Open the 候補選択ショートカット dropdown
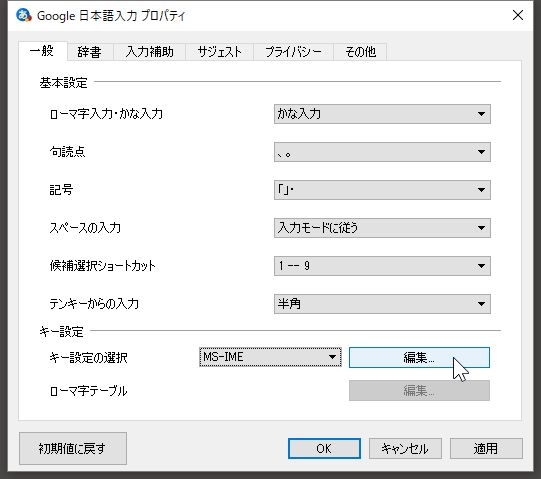 click(x=382, y=266)
